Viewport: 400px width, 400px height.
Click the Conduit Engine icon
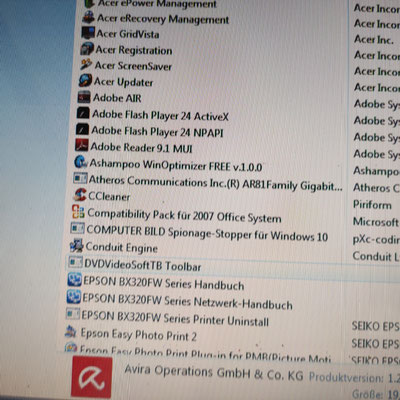coord(77,246)
